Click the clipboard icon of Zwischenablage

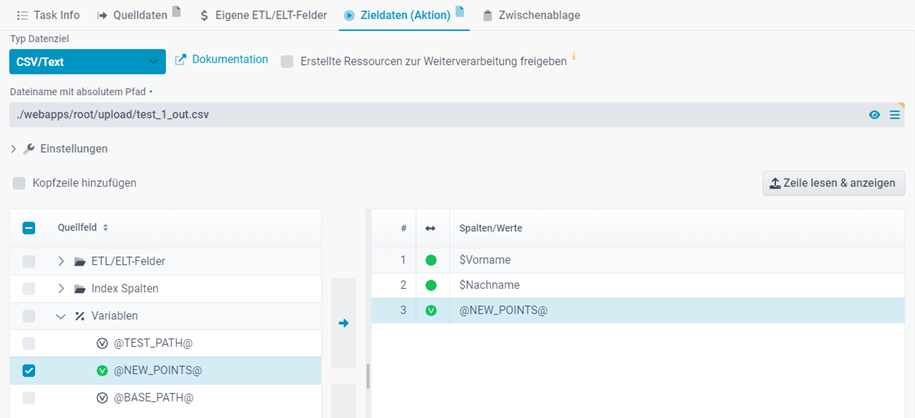487,16
